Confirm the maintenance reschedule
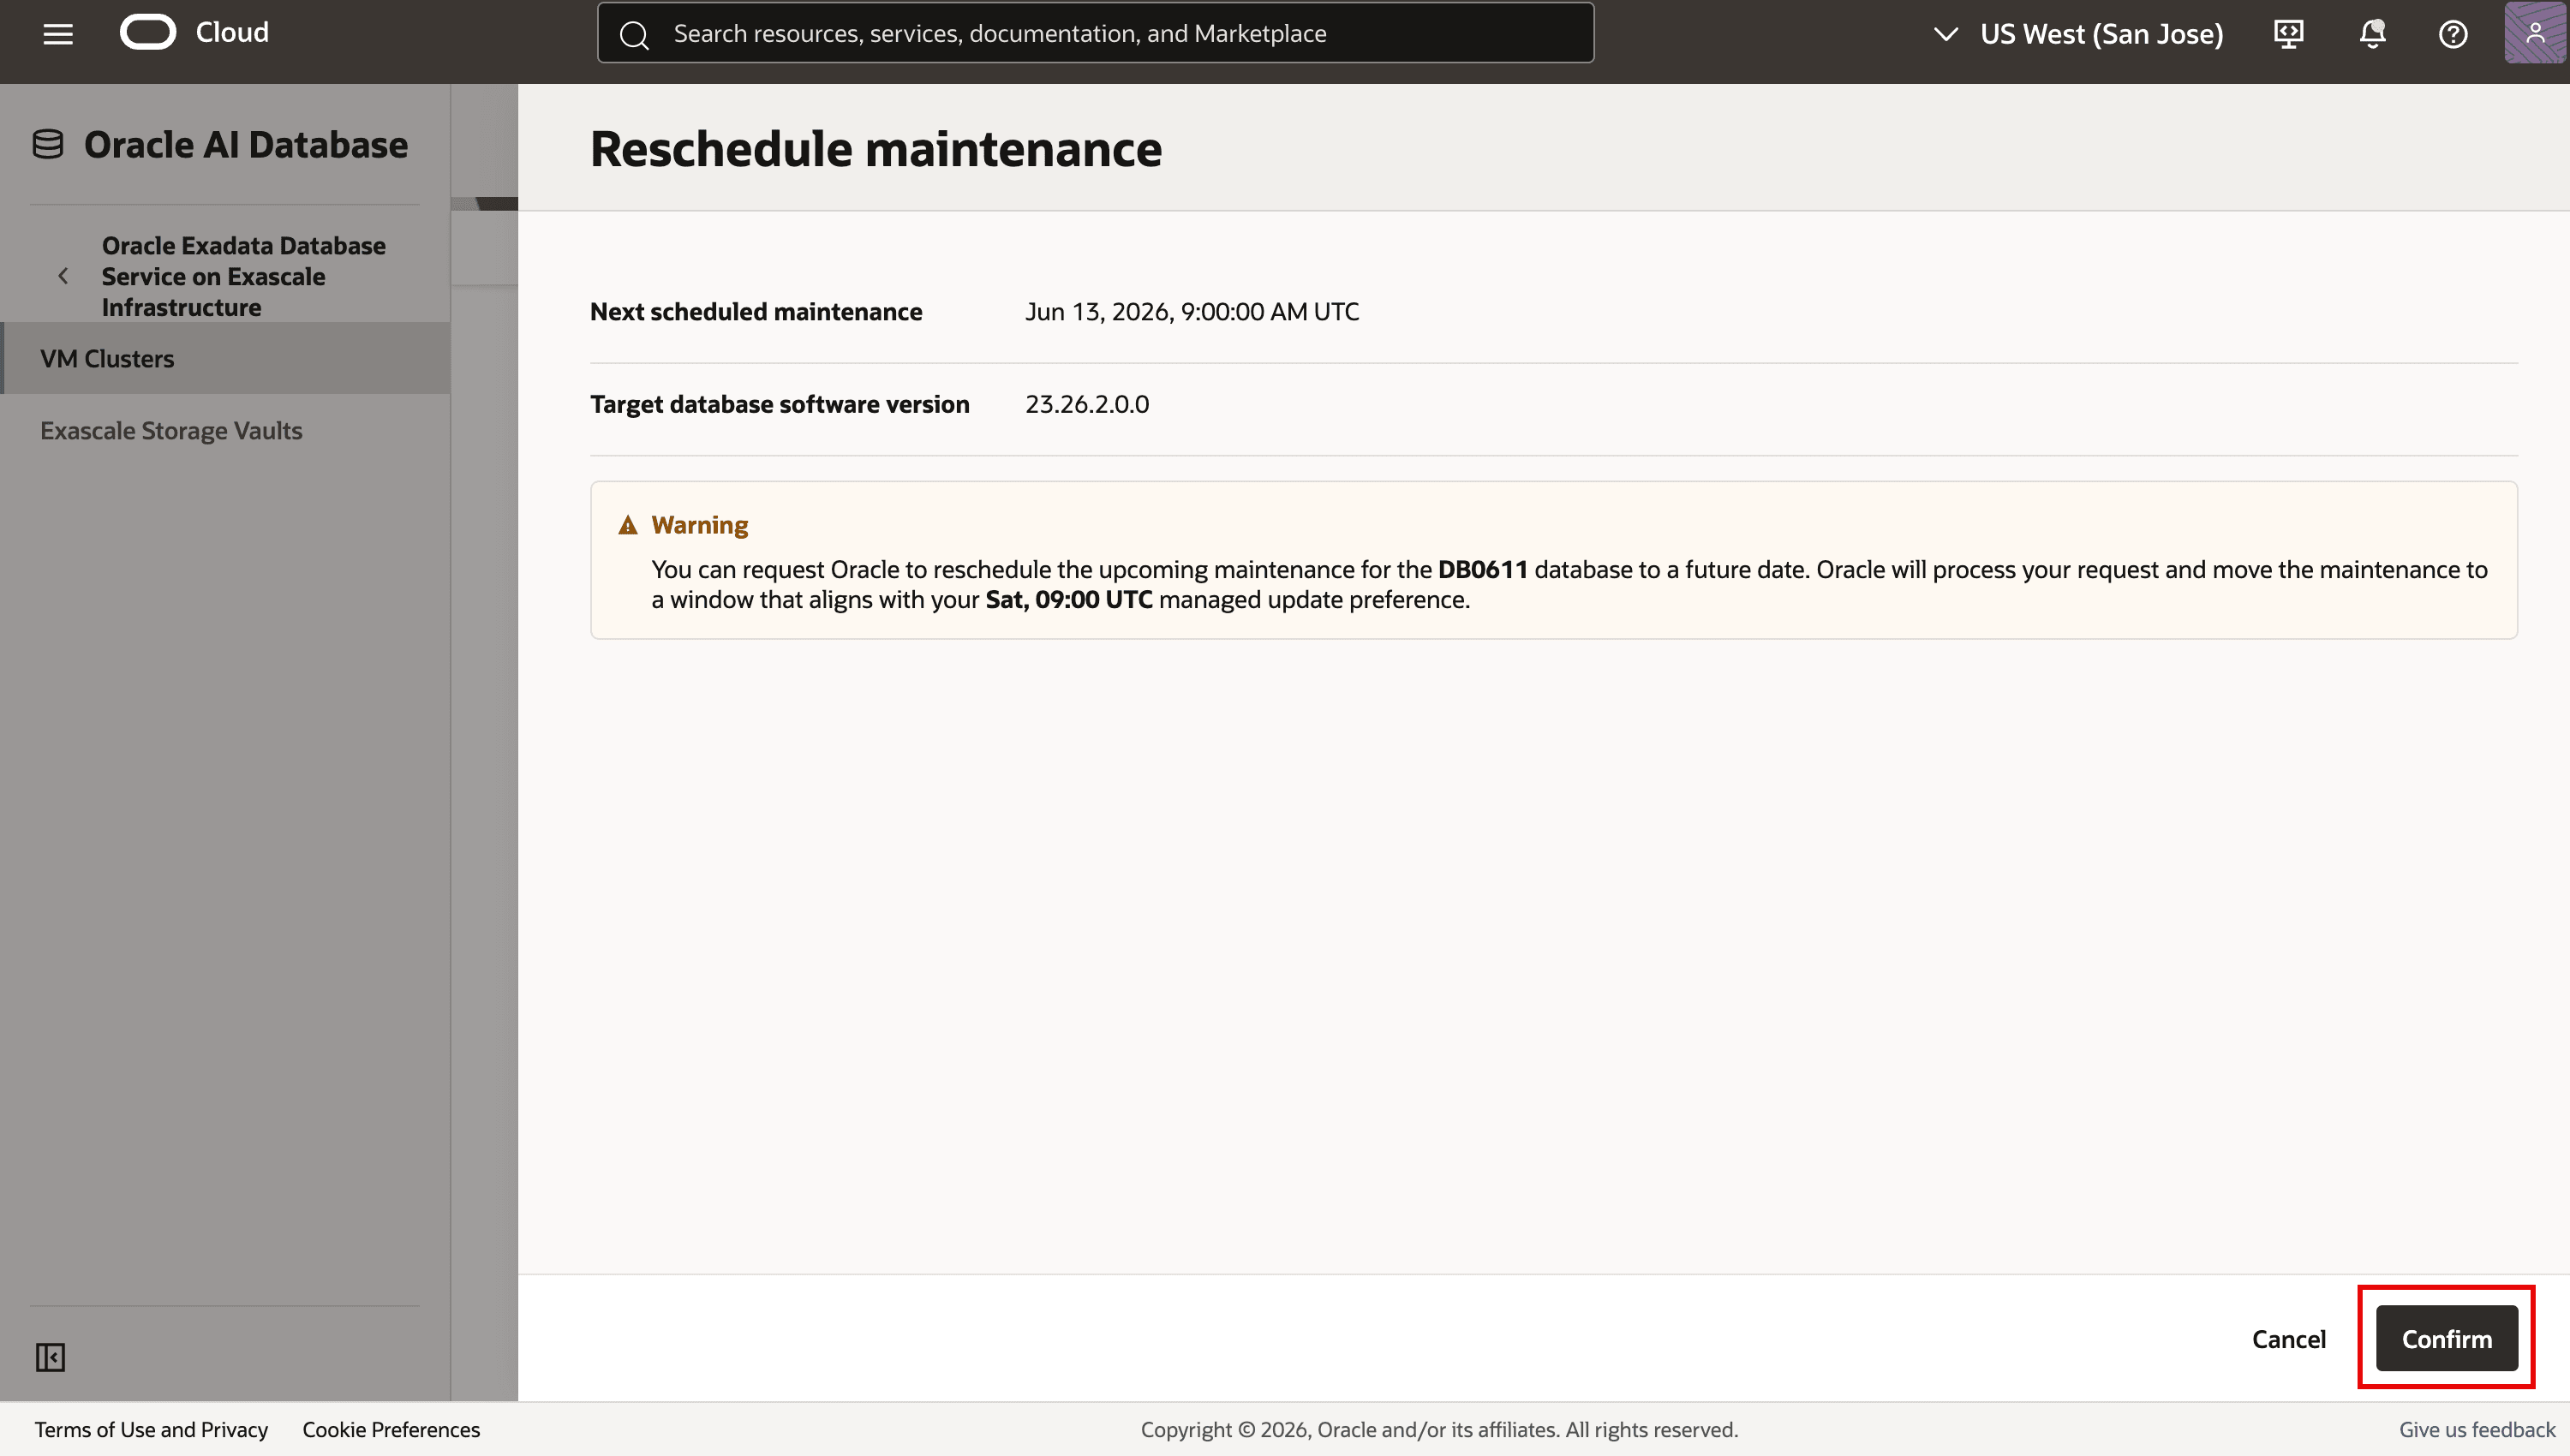This screenshot has height=1456, width=2570. point(2446,1339)
